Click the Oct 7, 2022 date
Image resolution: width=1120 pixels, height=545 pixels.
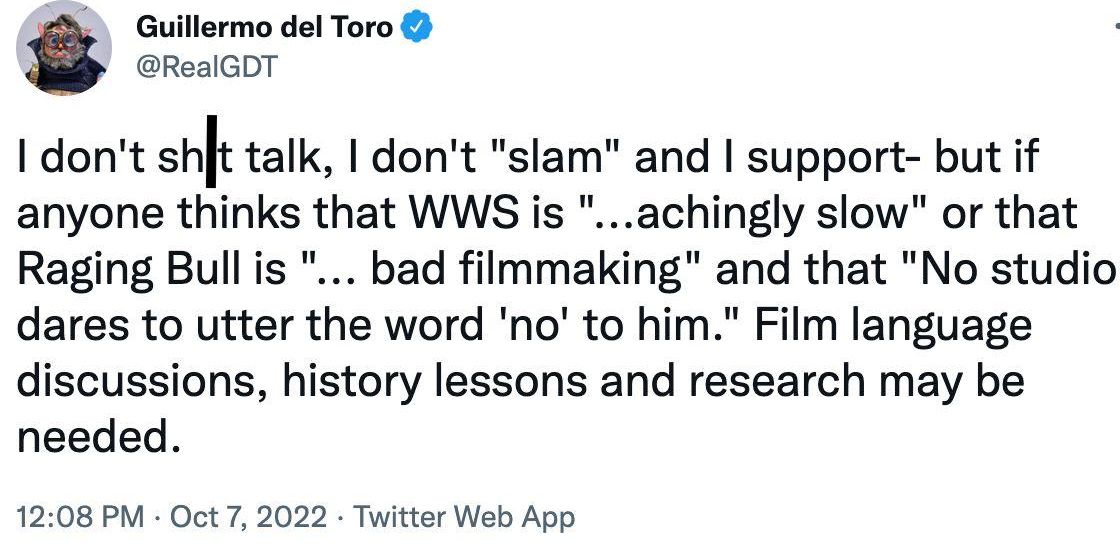pos(248,517)
